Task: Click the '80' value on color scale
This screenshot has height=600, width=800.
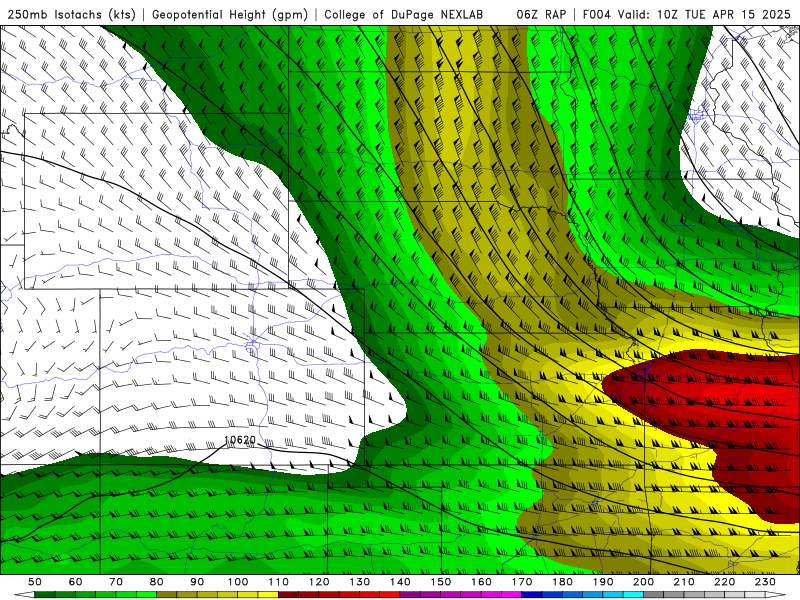Action: [x=157, y=582]
